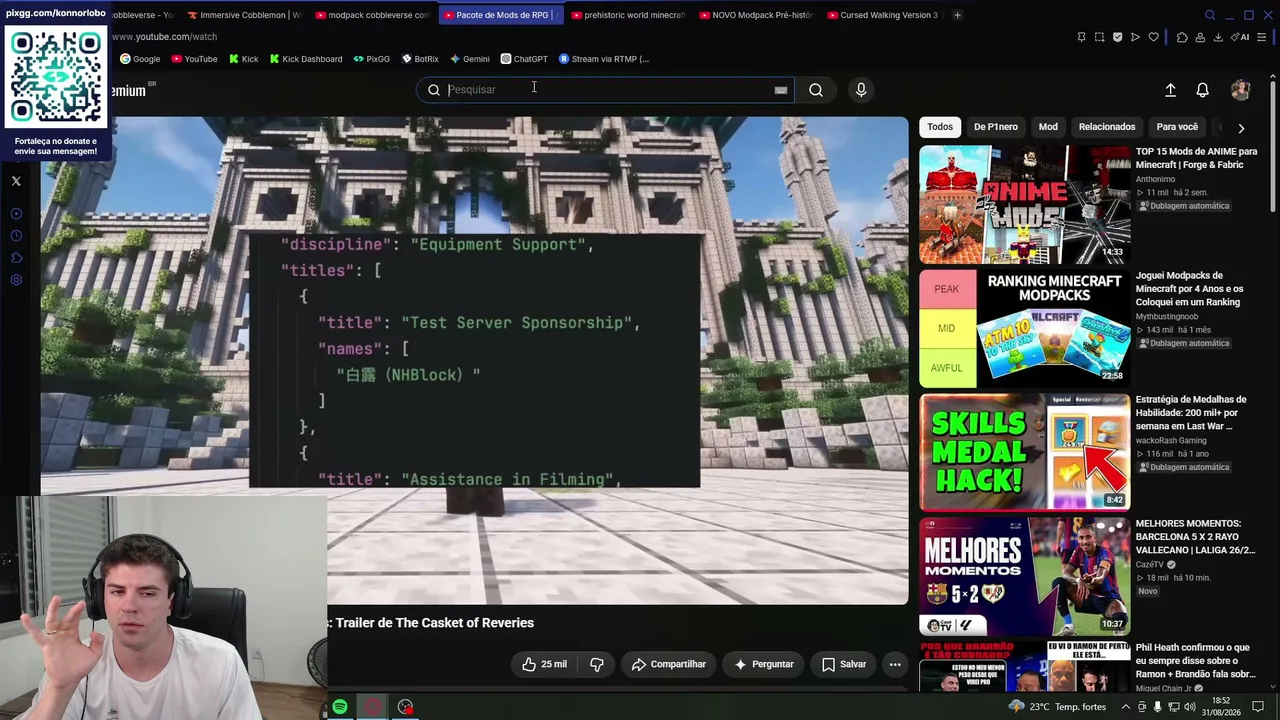Open the Gemini bookmark
1280x720 pixels.
pyautogui.click(x=469, y=59)
